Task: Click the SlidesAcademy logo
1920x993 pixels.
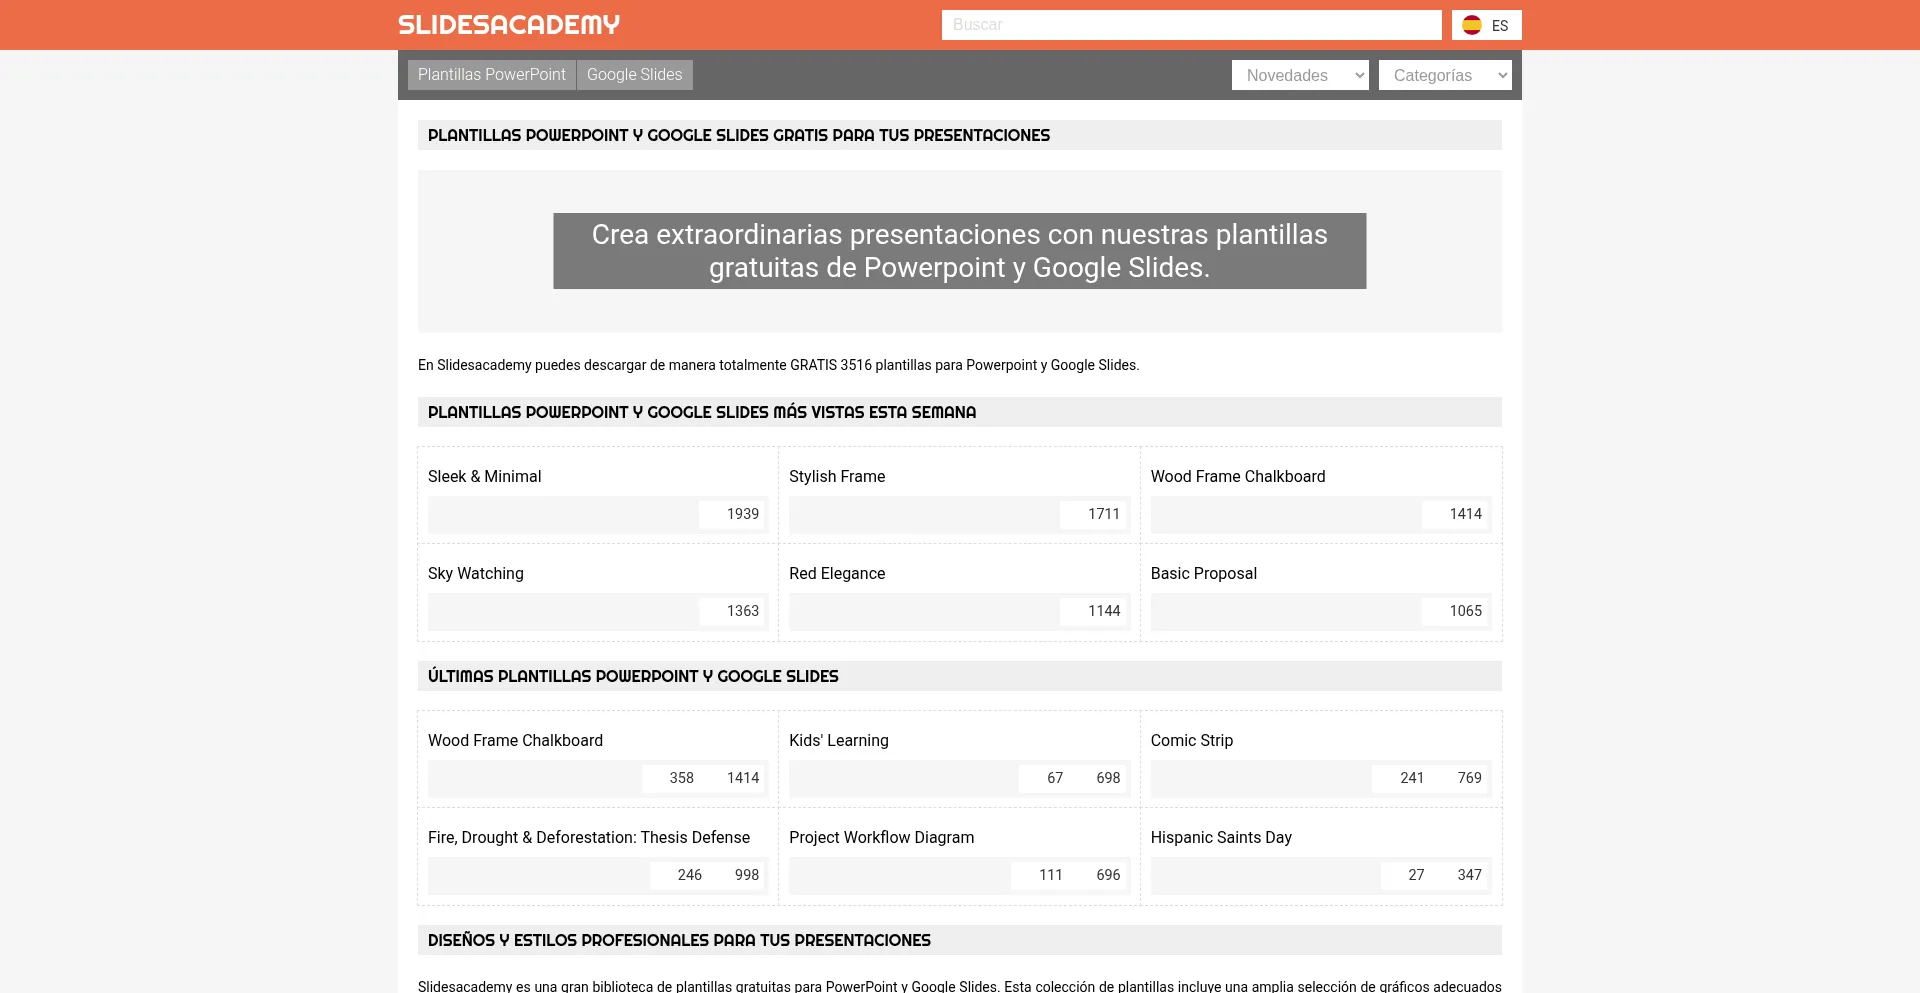Action: 509,25
